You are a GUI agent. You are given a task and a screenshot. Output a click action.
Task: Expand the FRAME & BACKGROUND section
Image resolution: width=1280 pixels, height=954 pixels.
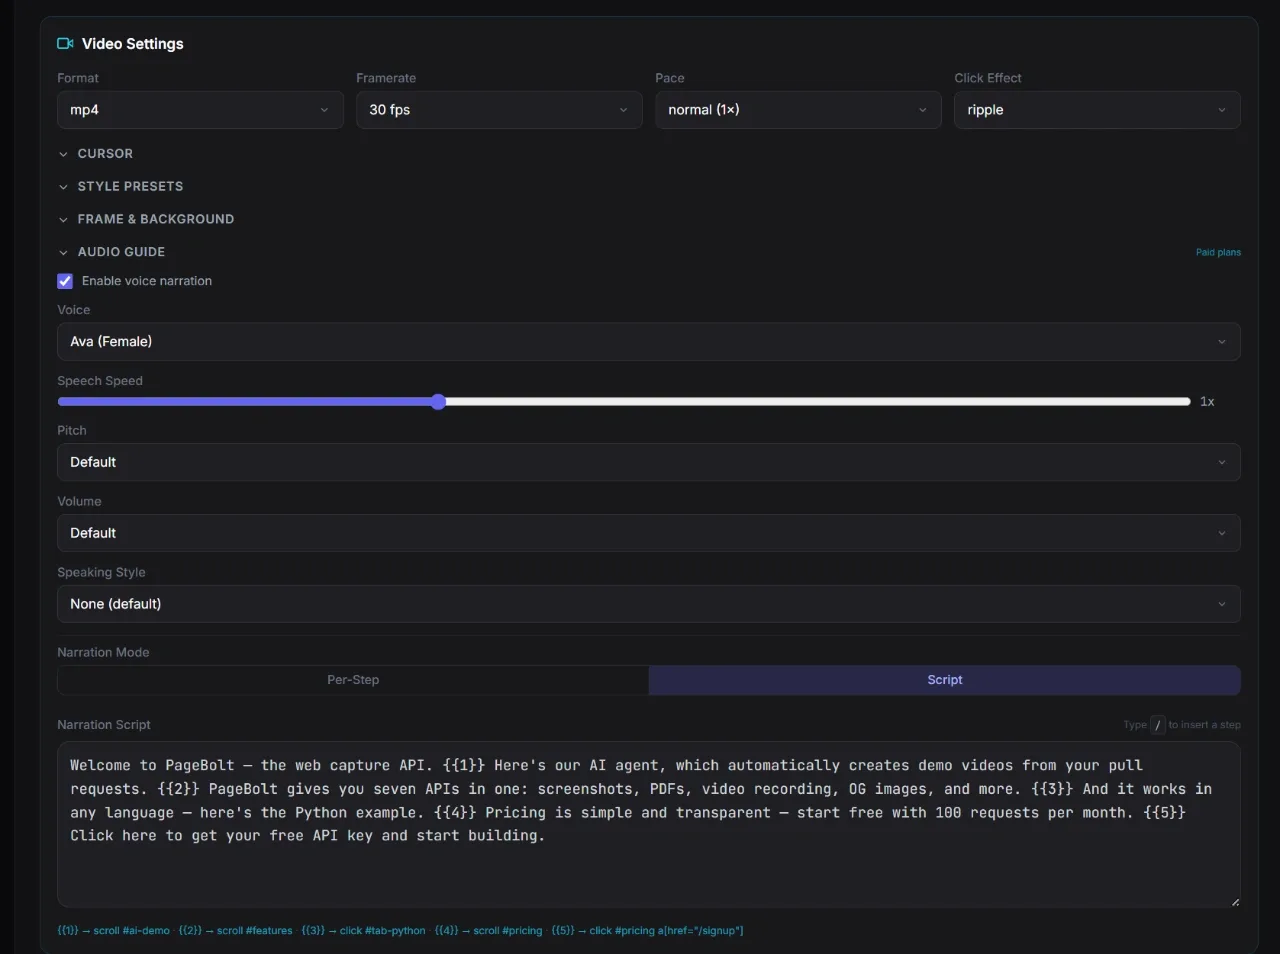click(x=146, y=219)
